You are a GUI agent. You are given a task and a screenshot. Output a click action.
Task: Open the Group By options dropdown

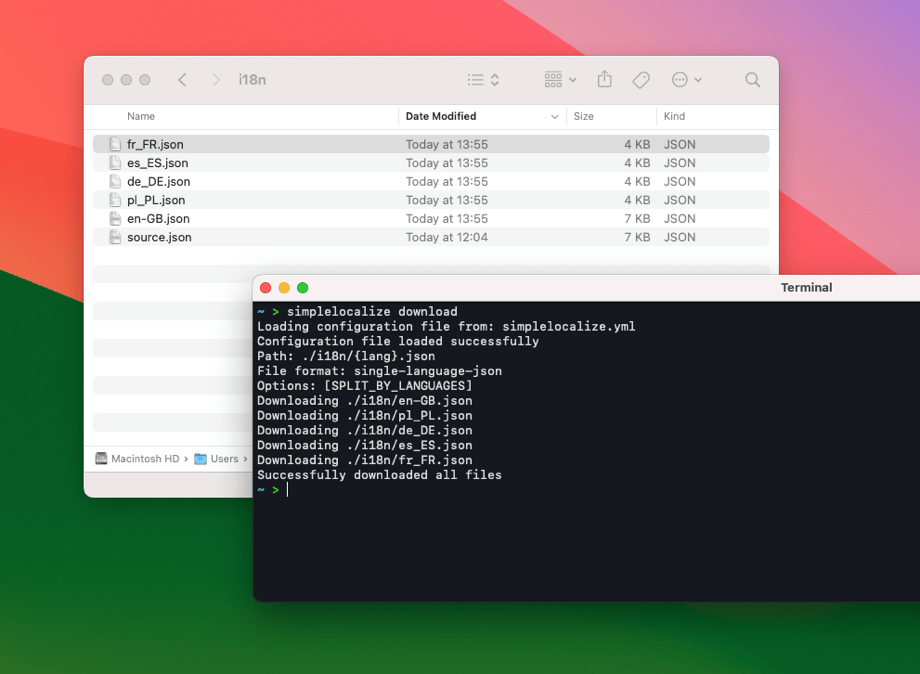pos(560,80)
